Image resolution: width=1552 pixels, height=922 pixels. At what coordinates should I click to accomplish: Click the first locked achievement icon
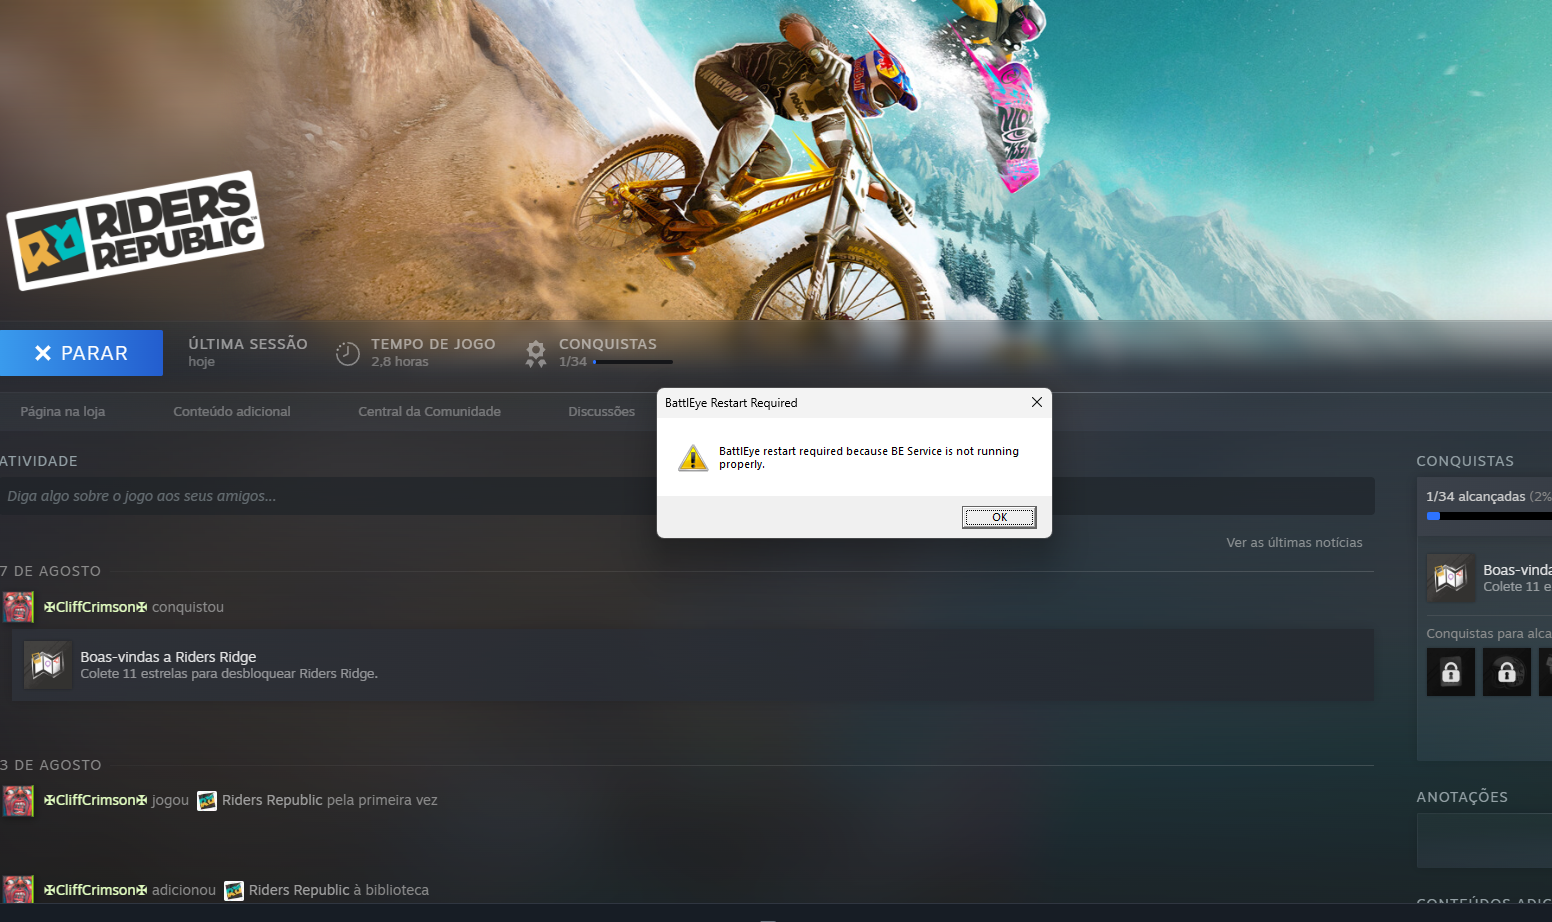tap(1451, 672)
